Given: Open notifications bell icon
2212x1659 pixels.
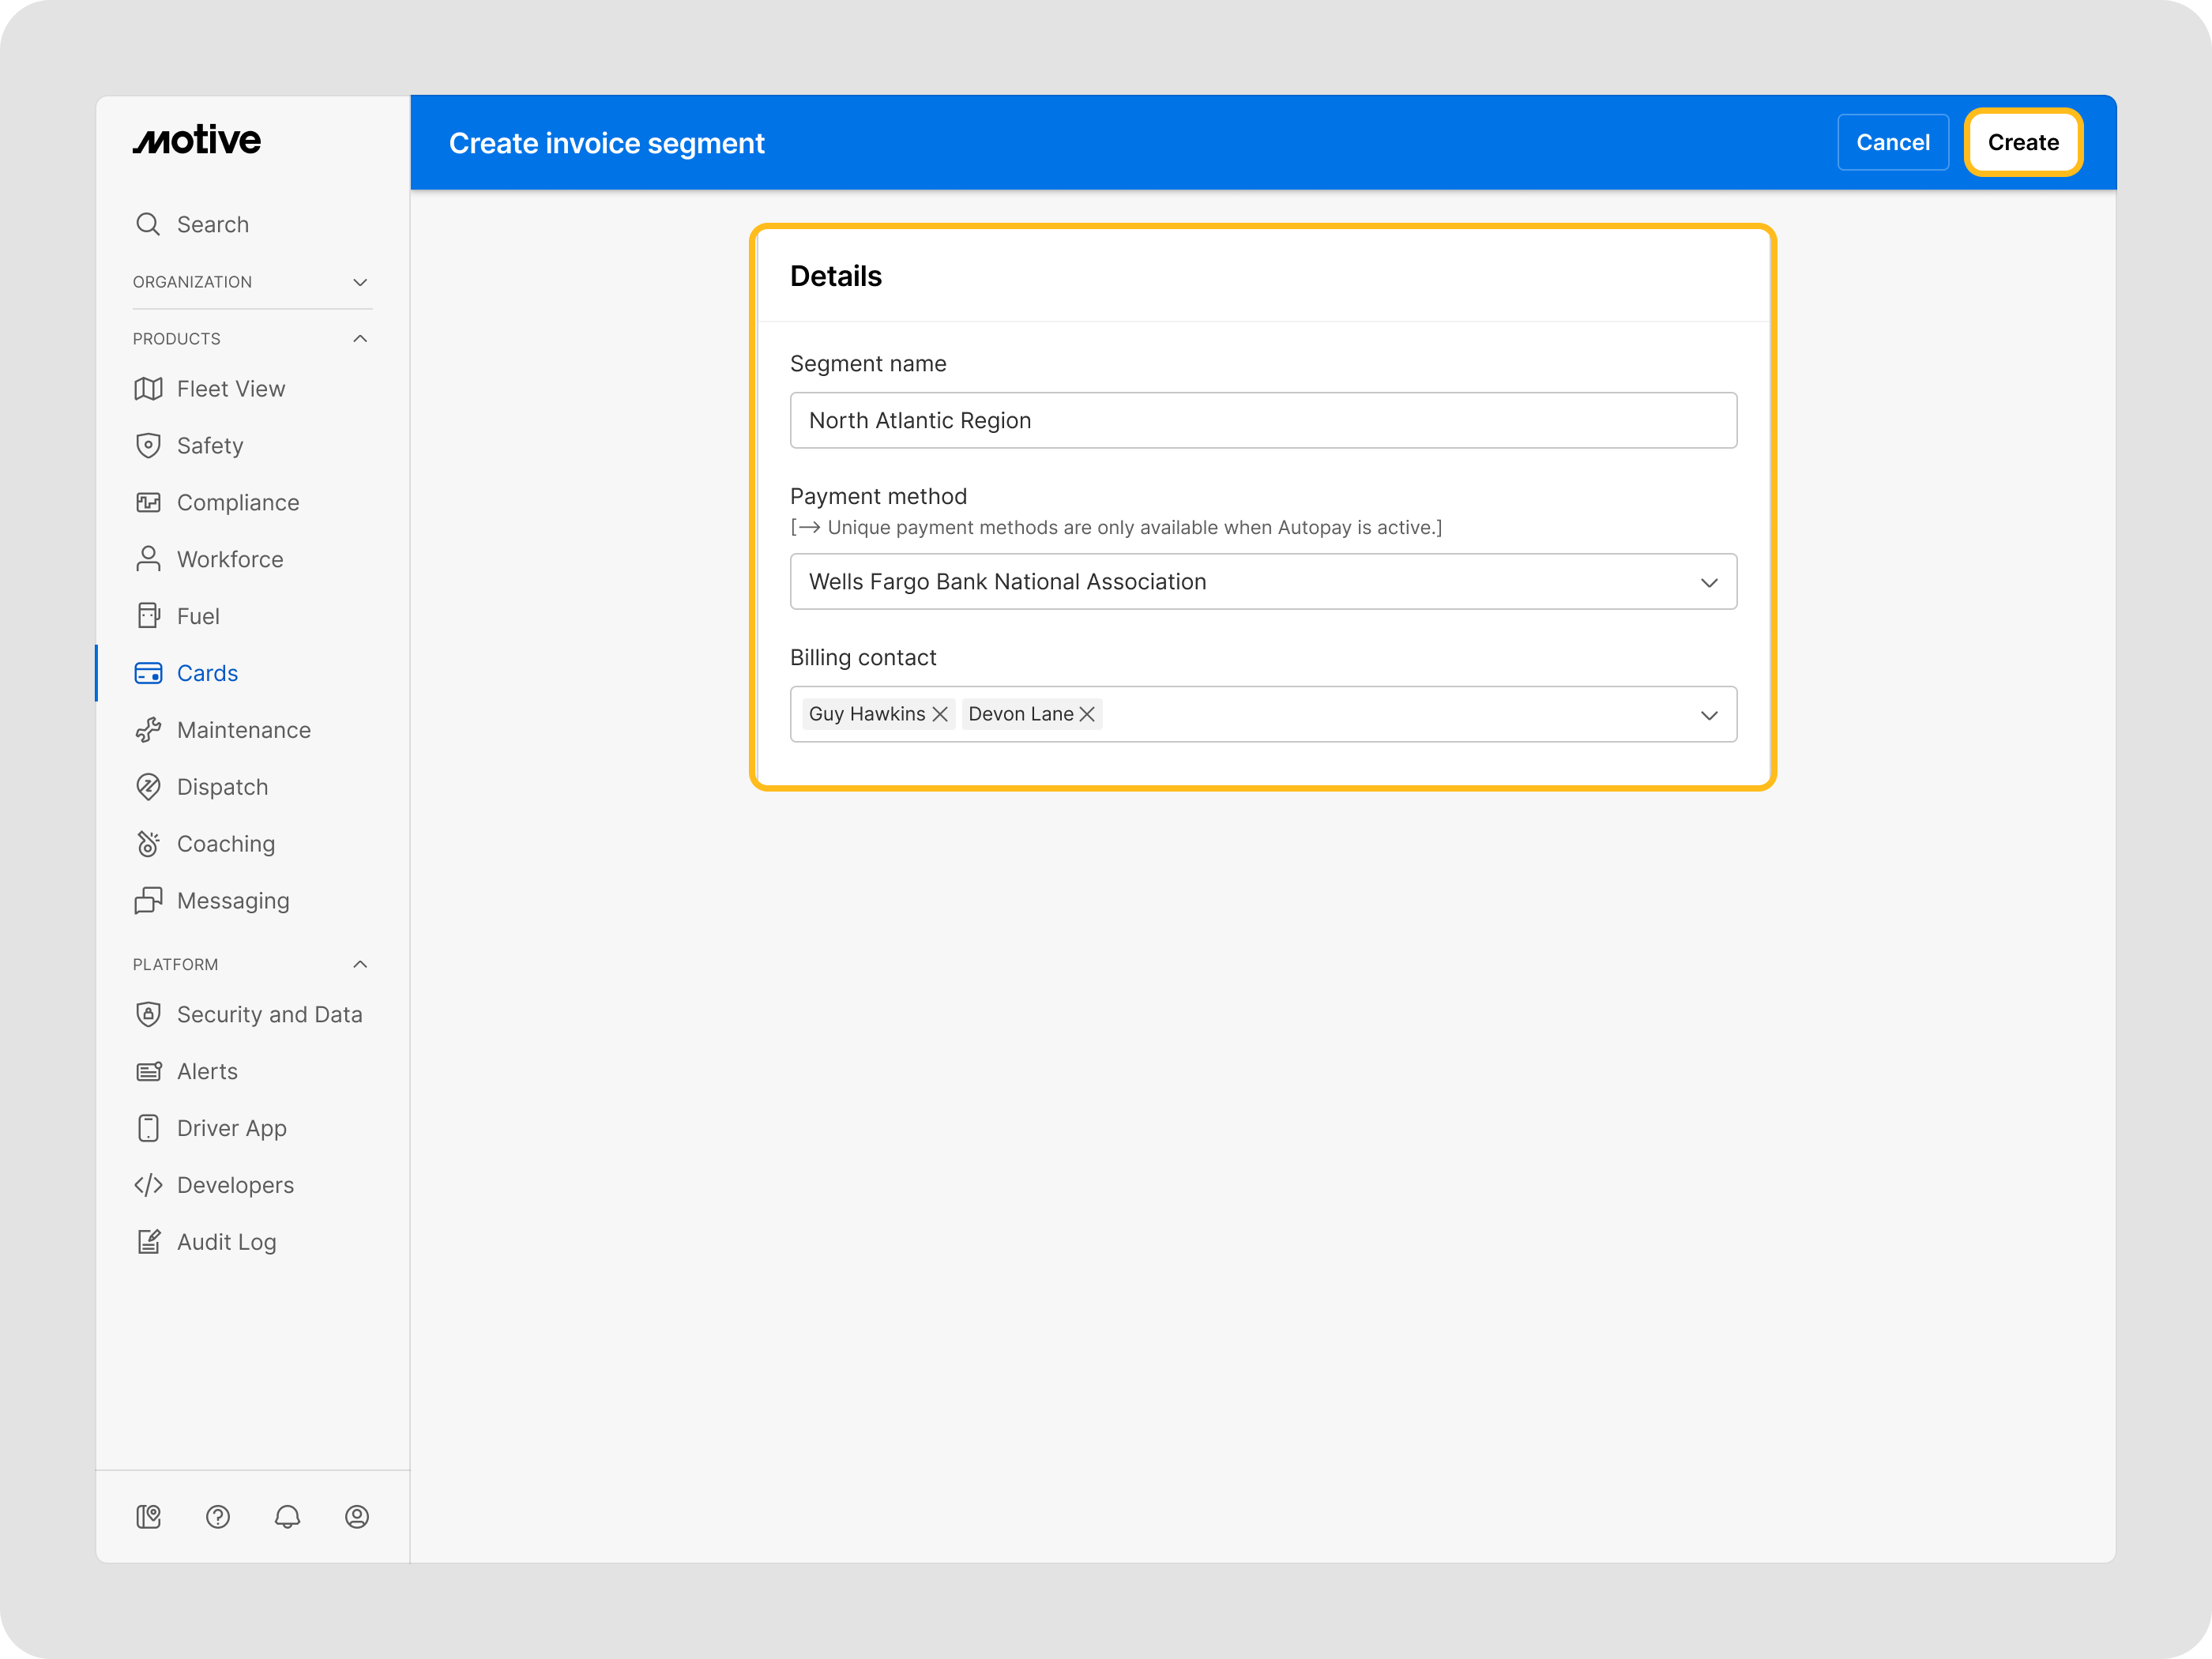Looking at the screenshot, I should pos(287,1516).
